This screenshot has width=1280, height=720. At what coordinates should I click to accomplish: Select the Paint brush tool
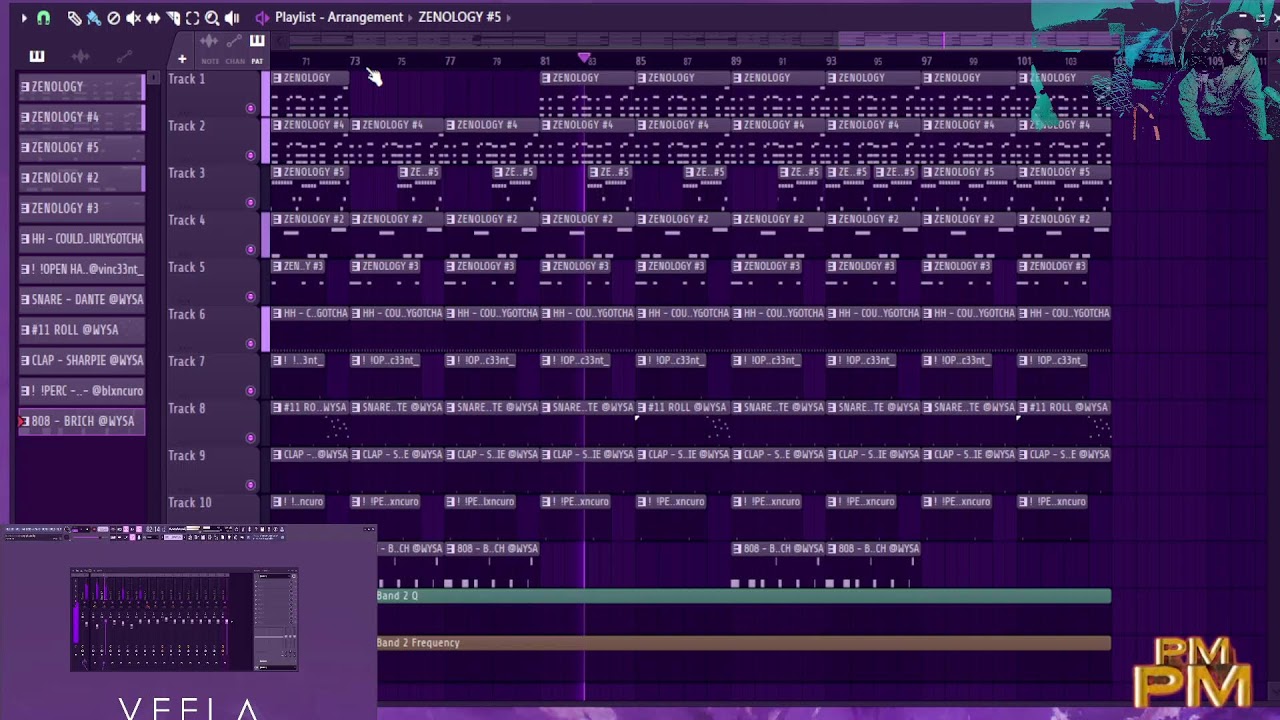click(93, 17)
